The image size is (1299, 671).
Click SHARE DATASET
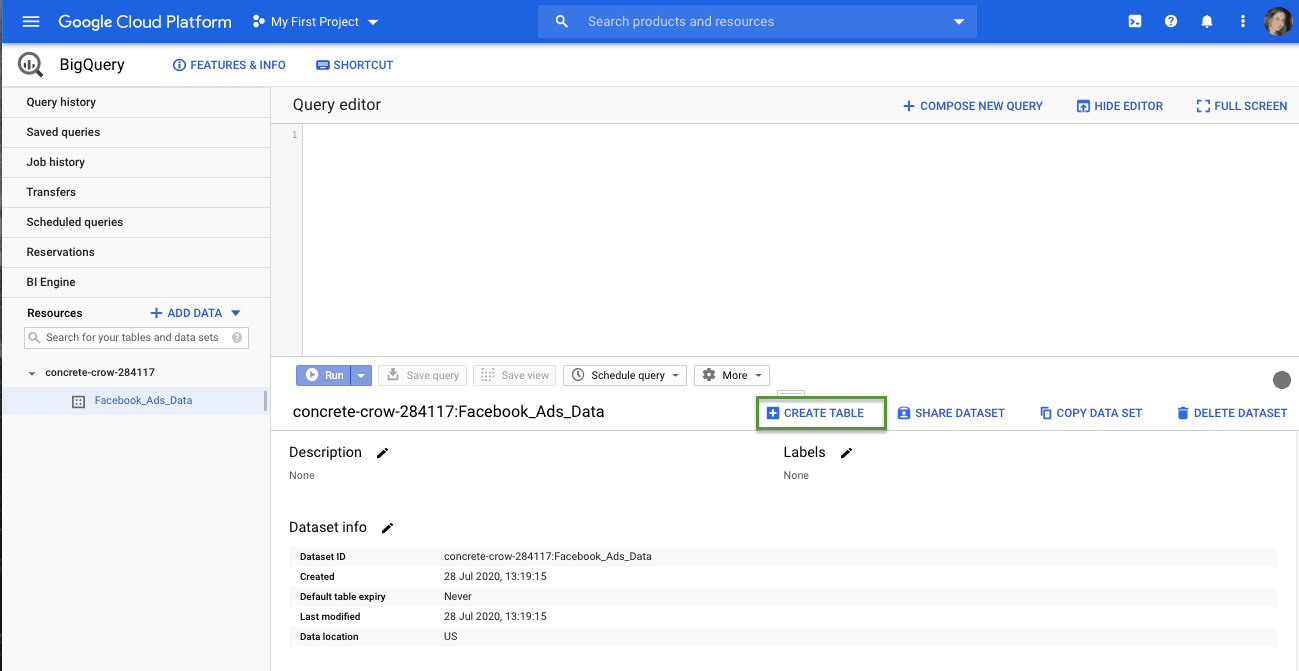951,413
